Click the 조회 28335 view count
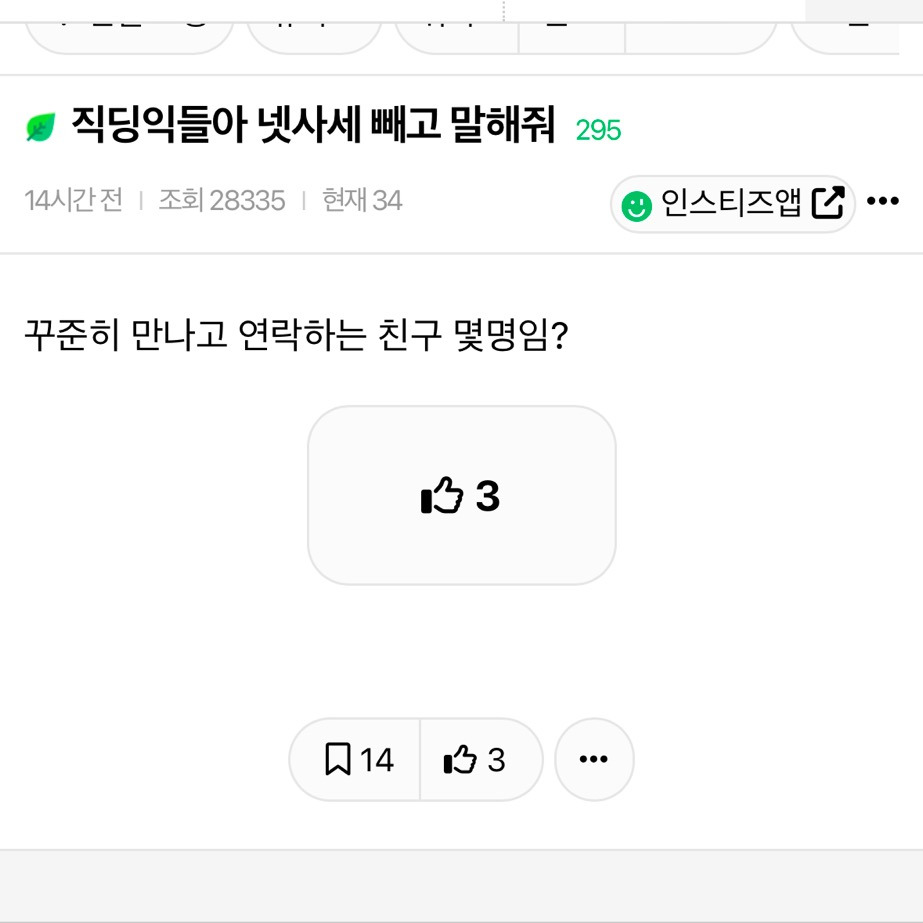The height and width of the screenshot is (923, 923). 221,201
